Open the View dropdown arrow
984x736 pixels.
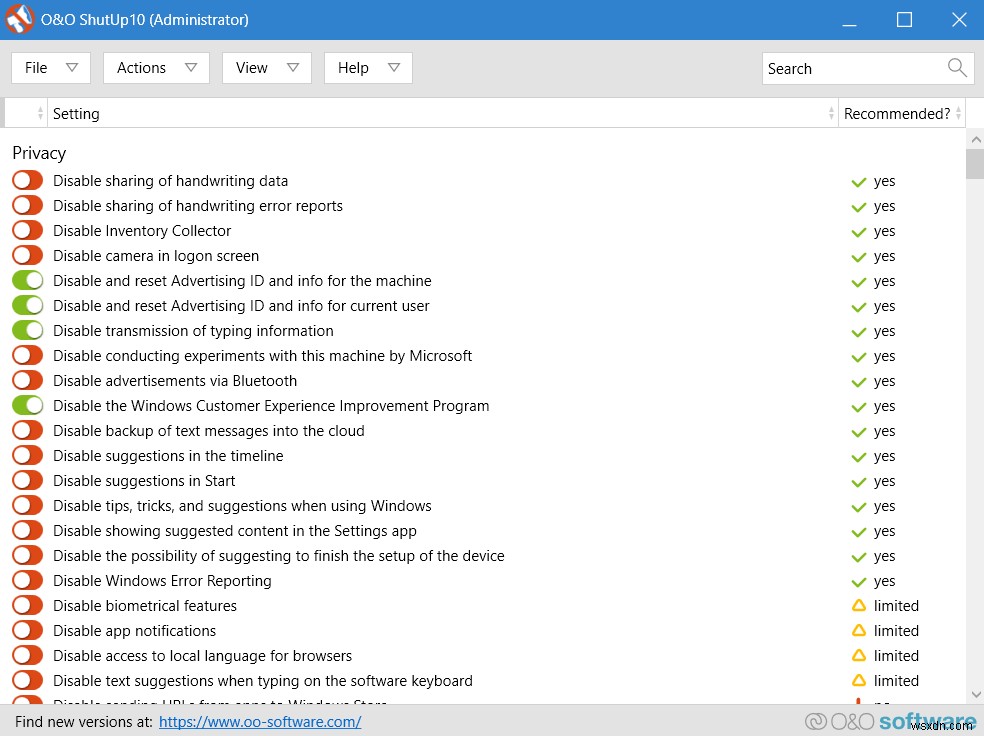tap(293, 68)
